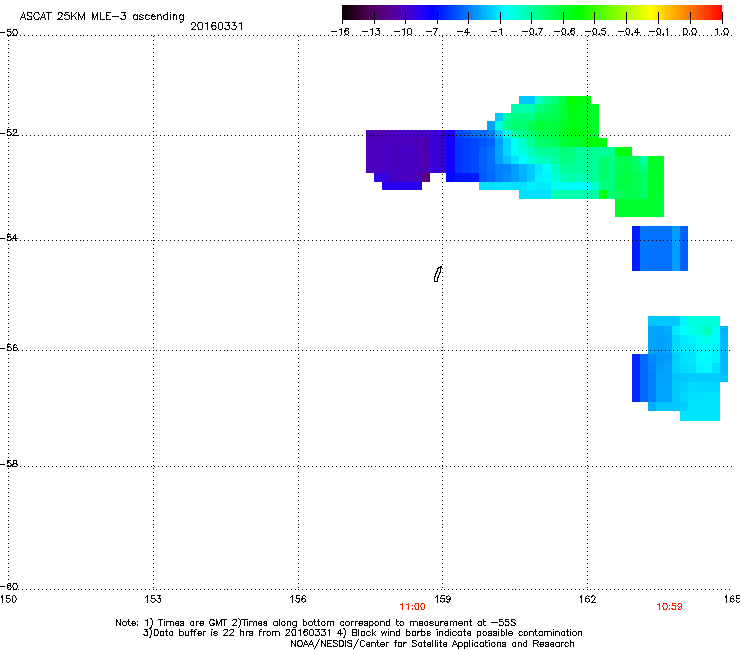The image size is (740, 650).
Task: Click the colorbar label 0.0
Action: click(x=690, y=32)
